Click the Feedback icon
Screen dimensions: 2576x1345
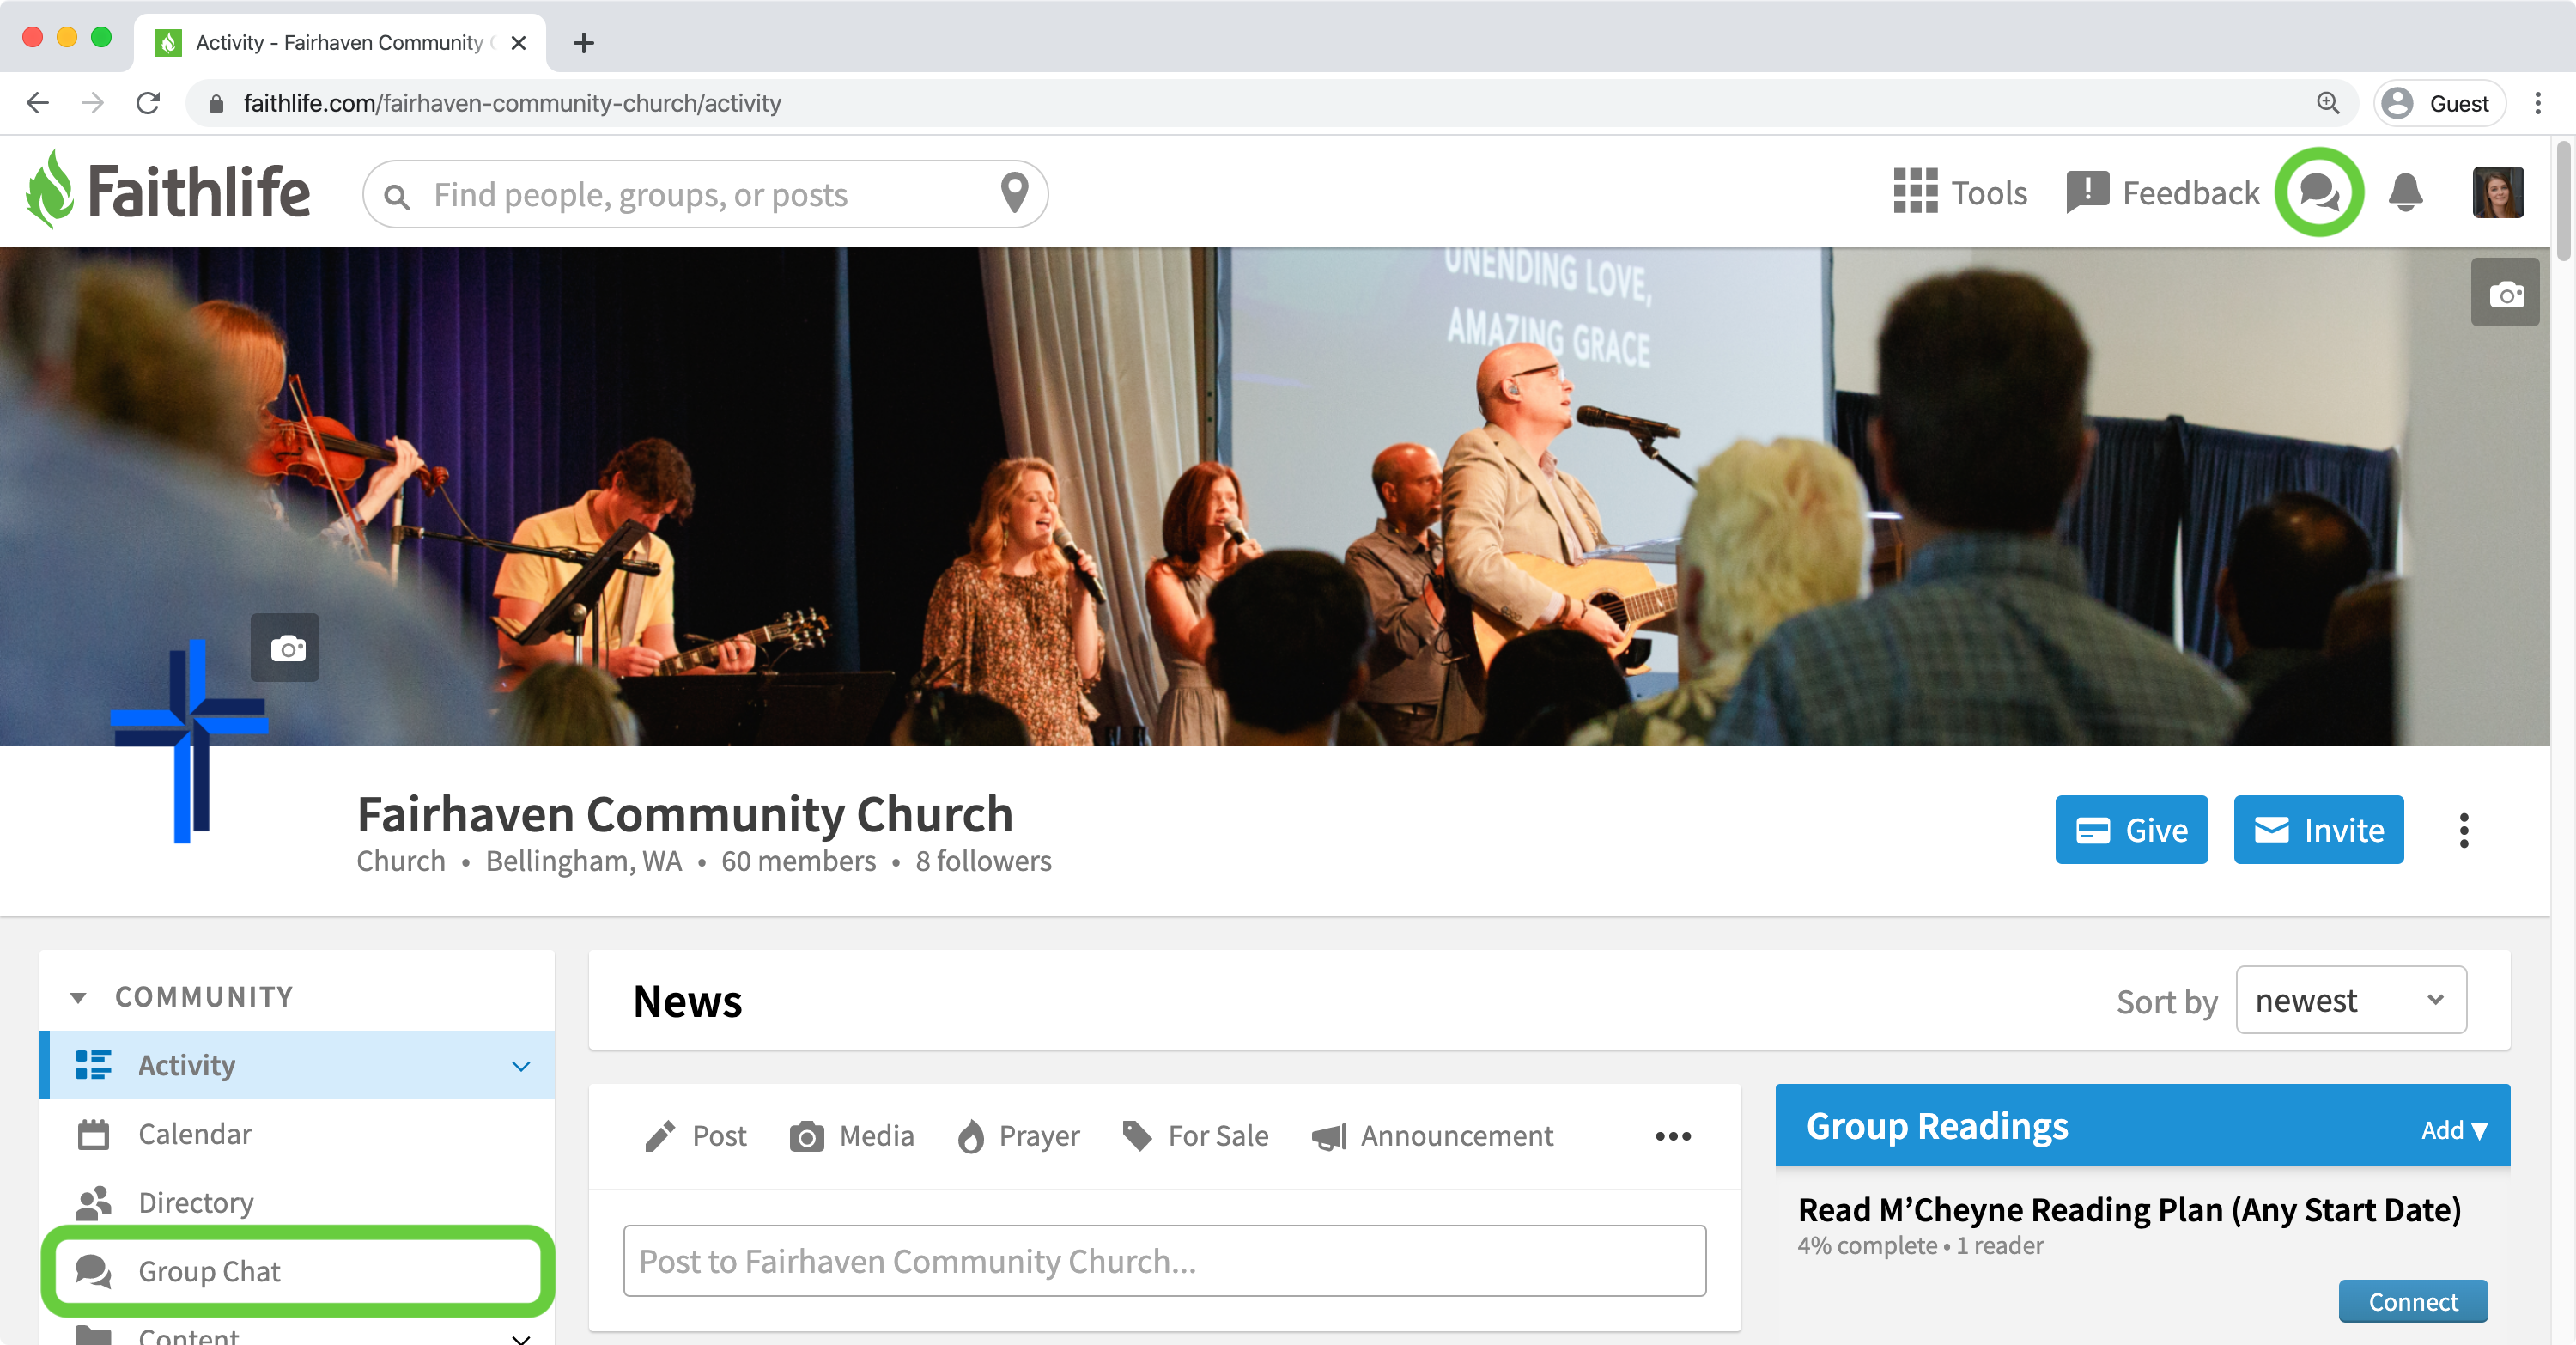(2087, 192)
